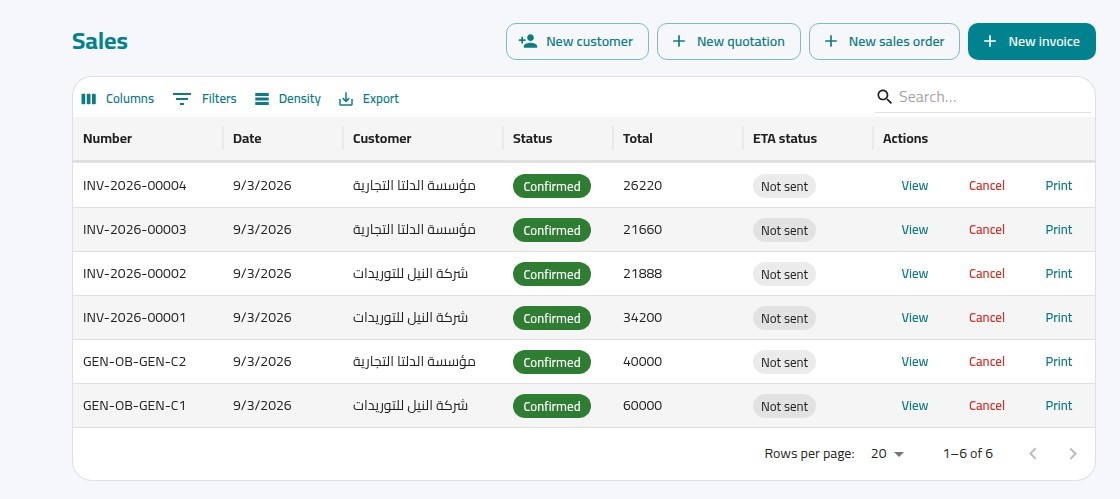Open the Density toolbar option

tap(288, 99)
